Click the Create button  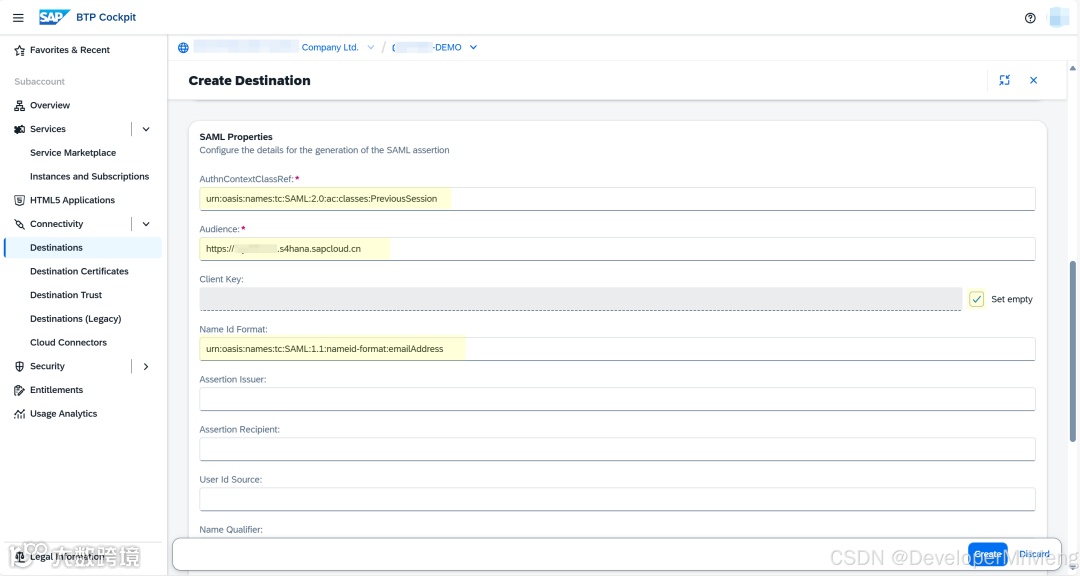(x=987, y=554)
